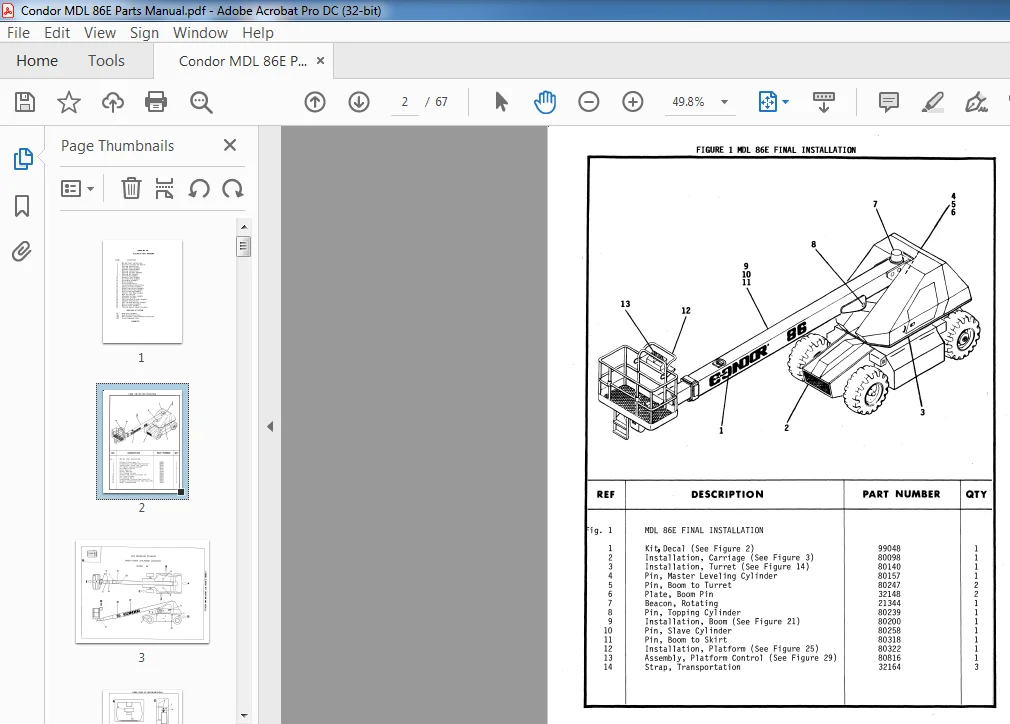
Task: Open the find text magnifier icon
Action: (x=201, y=102)
